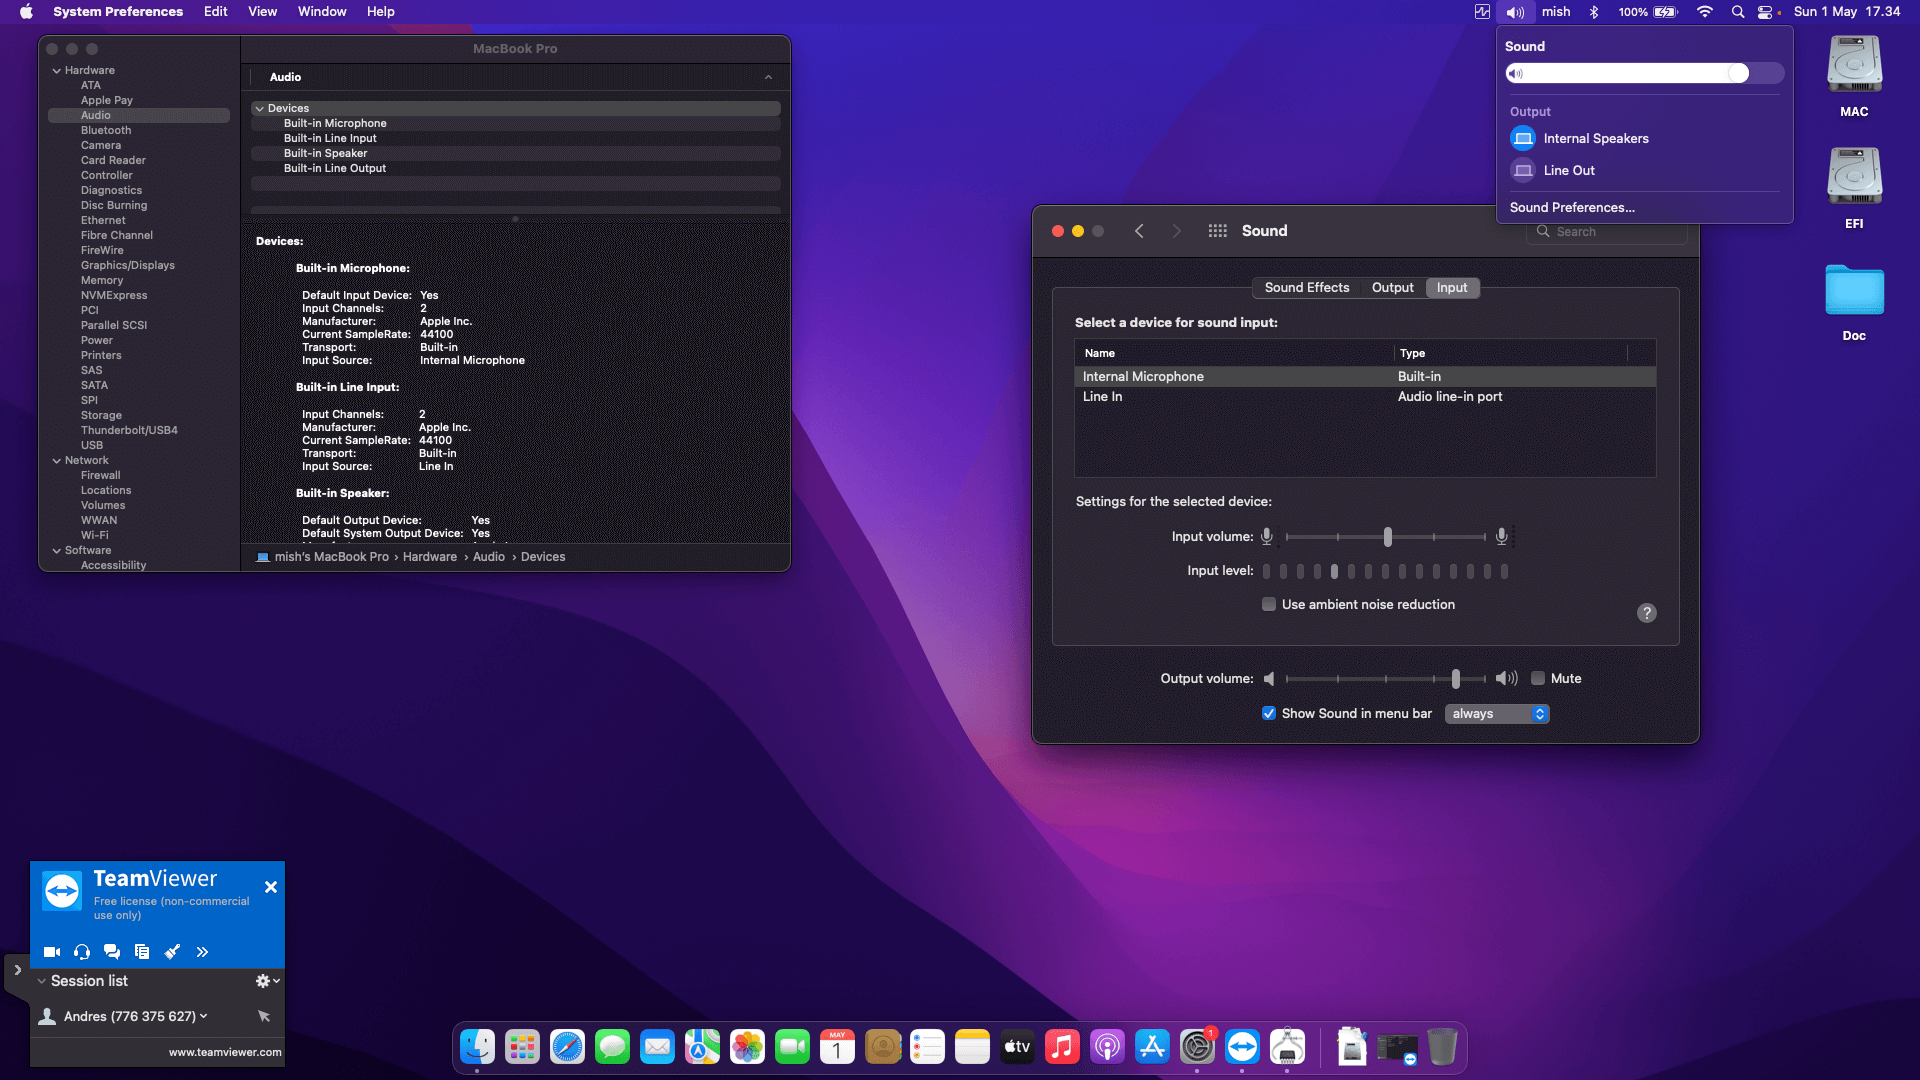Open www.teamviewer.com link
Image resolution: width=1920 pixels, height=1080 pixels.
pos(225,1052)
